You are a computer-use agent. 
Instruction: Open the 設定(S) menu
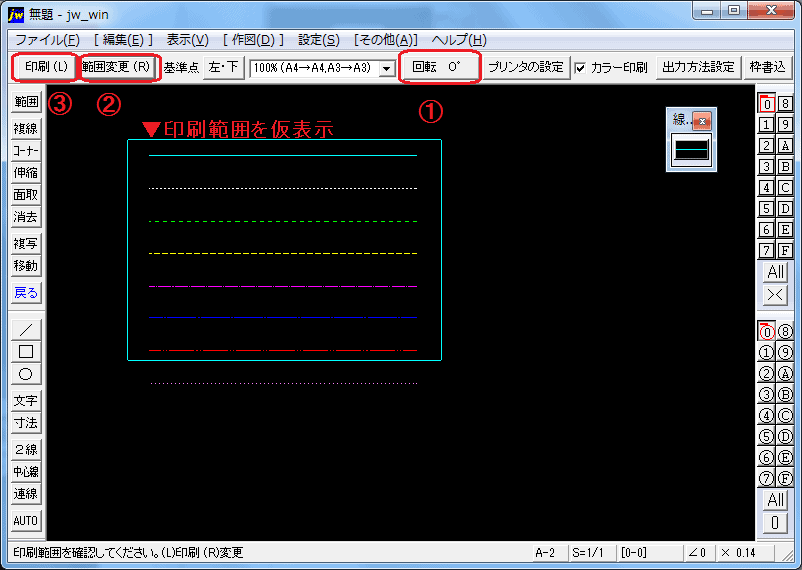point(318,40)
